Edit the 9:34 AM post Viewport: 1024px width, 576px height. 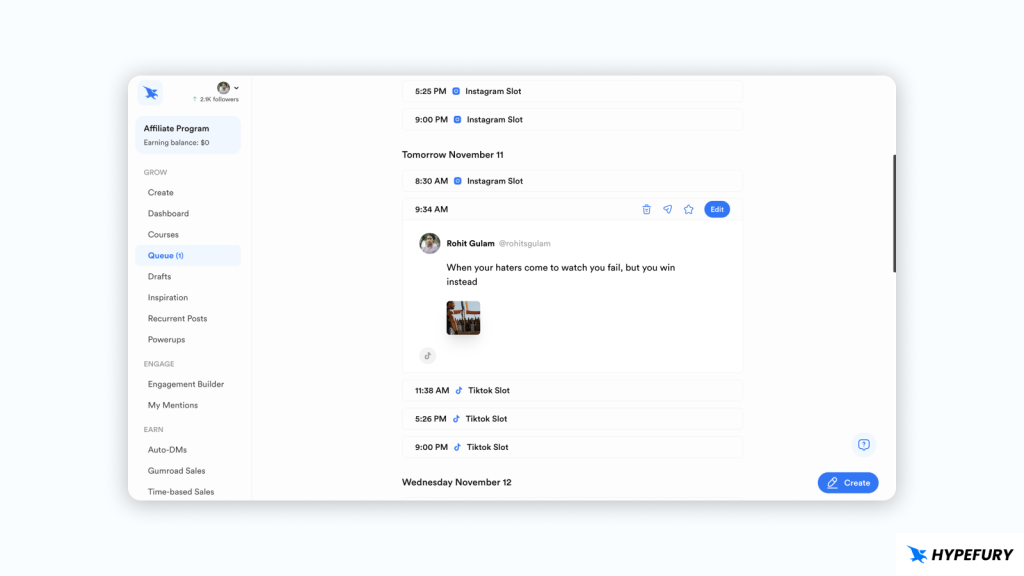717,209
